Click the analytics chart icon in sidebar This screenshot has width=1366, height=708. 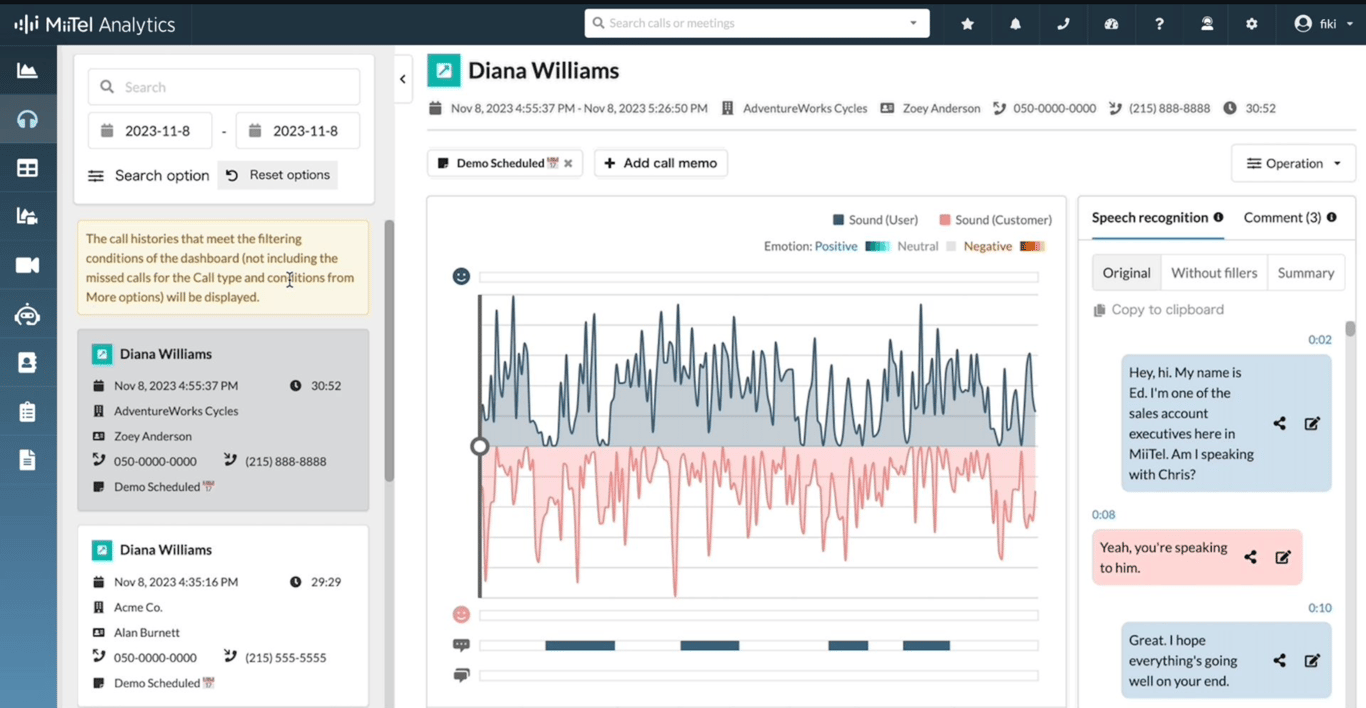click(27, 71)
